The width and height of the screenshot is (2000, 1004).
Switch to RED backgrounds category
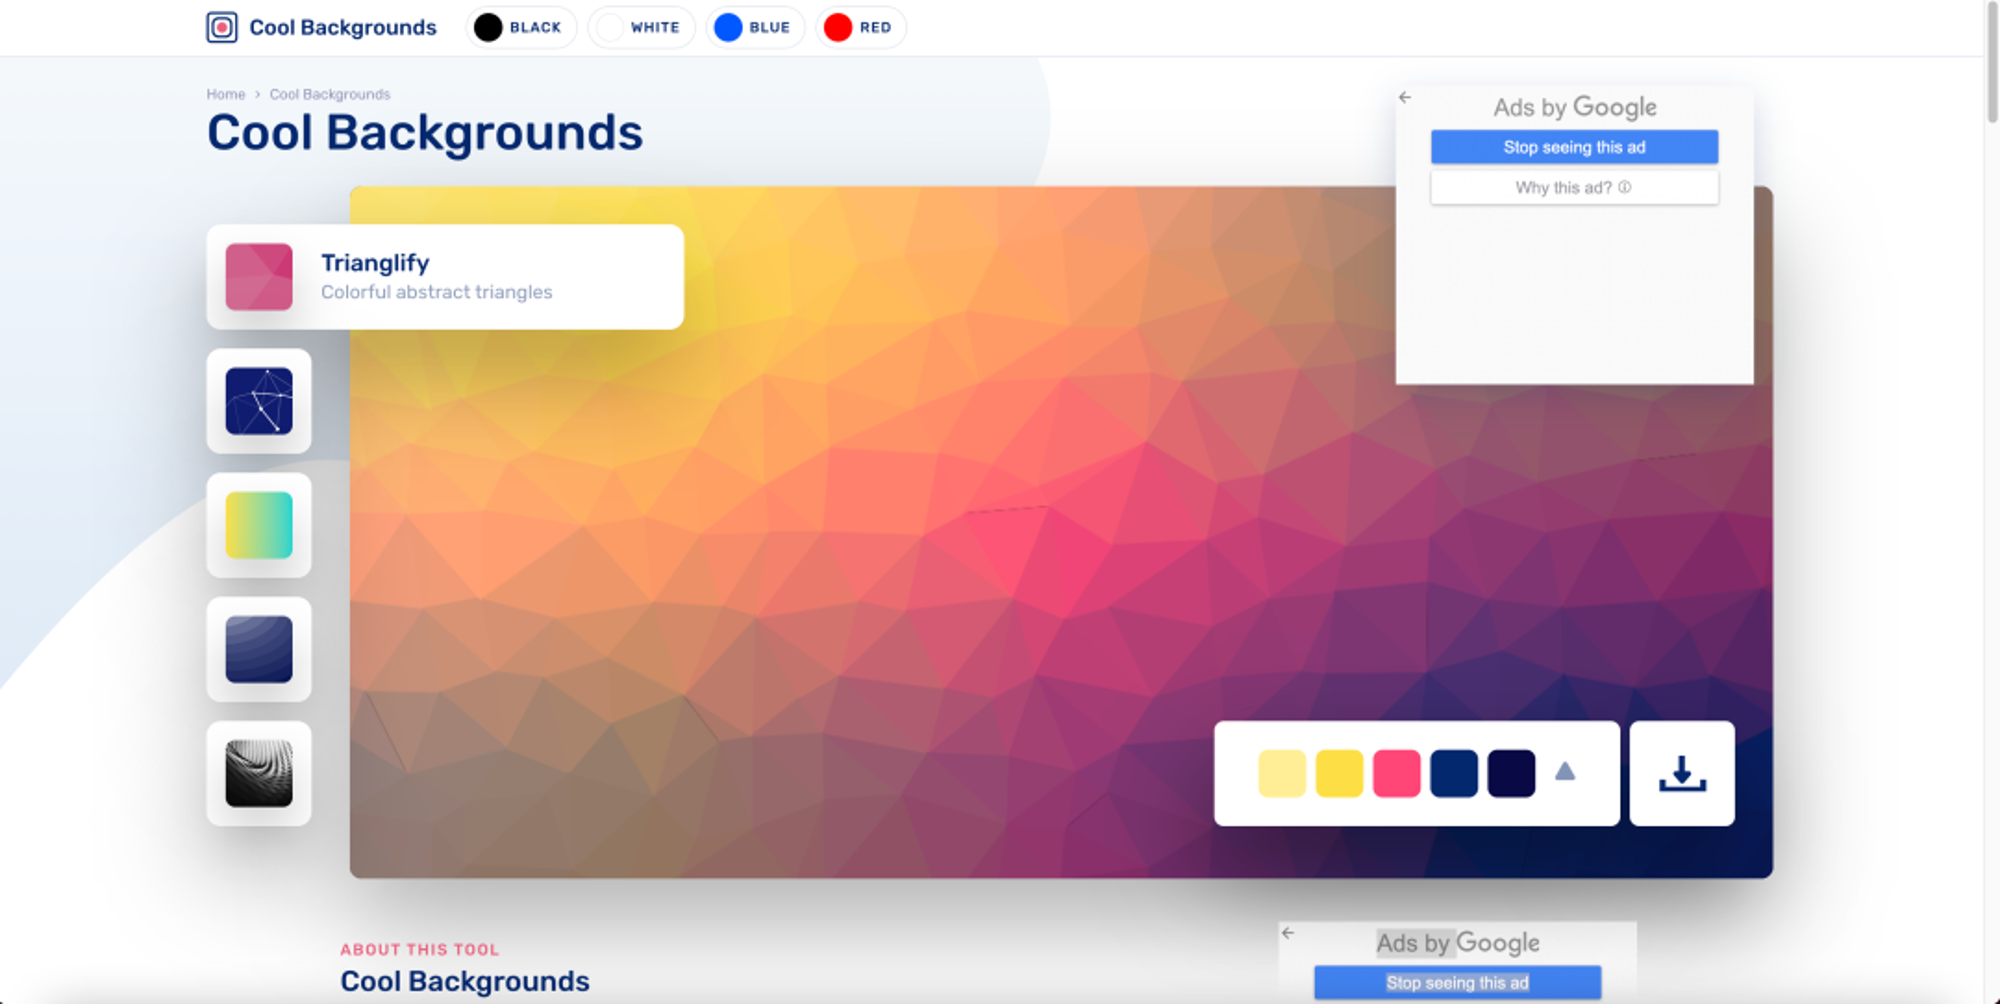point(860,27)
